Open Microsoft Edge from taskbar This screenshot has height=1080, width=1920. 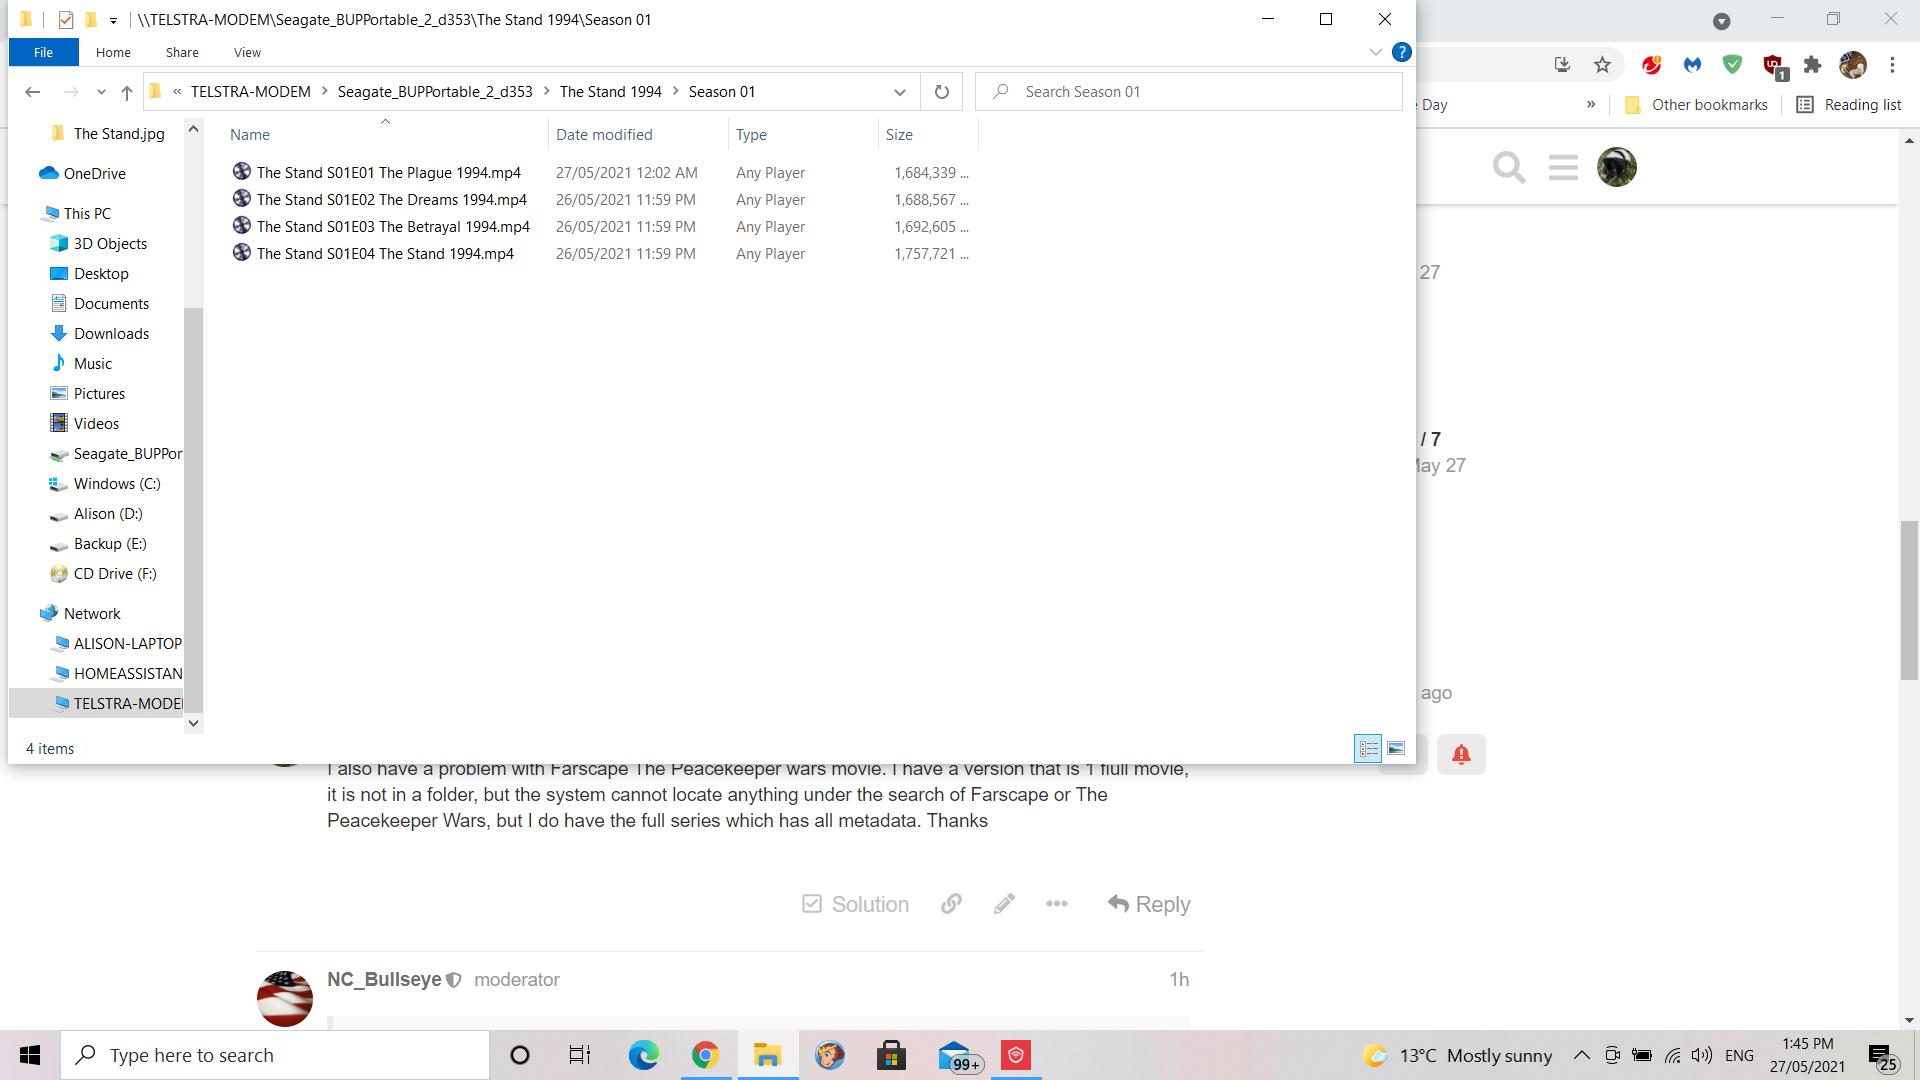pyautogui.click(x=643, y=1055)
